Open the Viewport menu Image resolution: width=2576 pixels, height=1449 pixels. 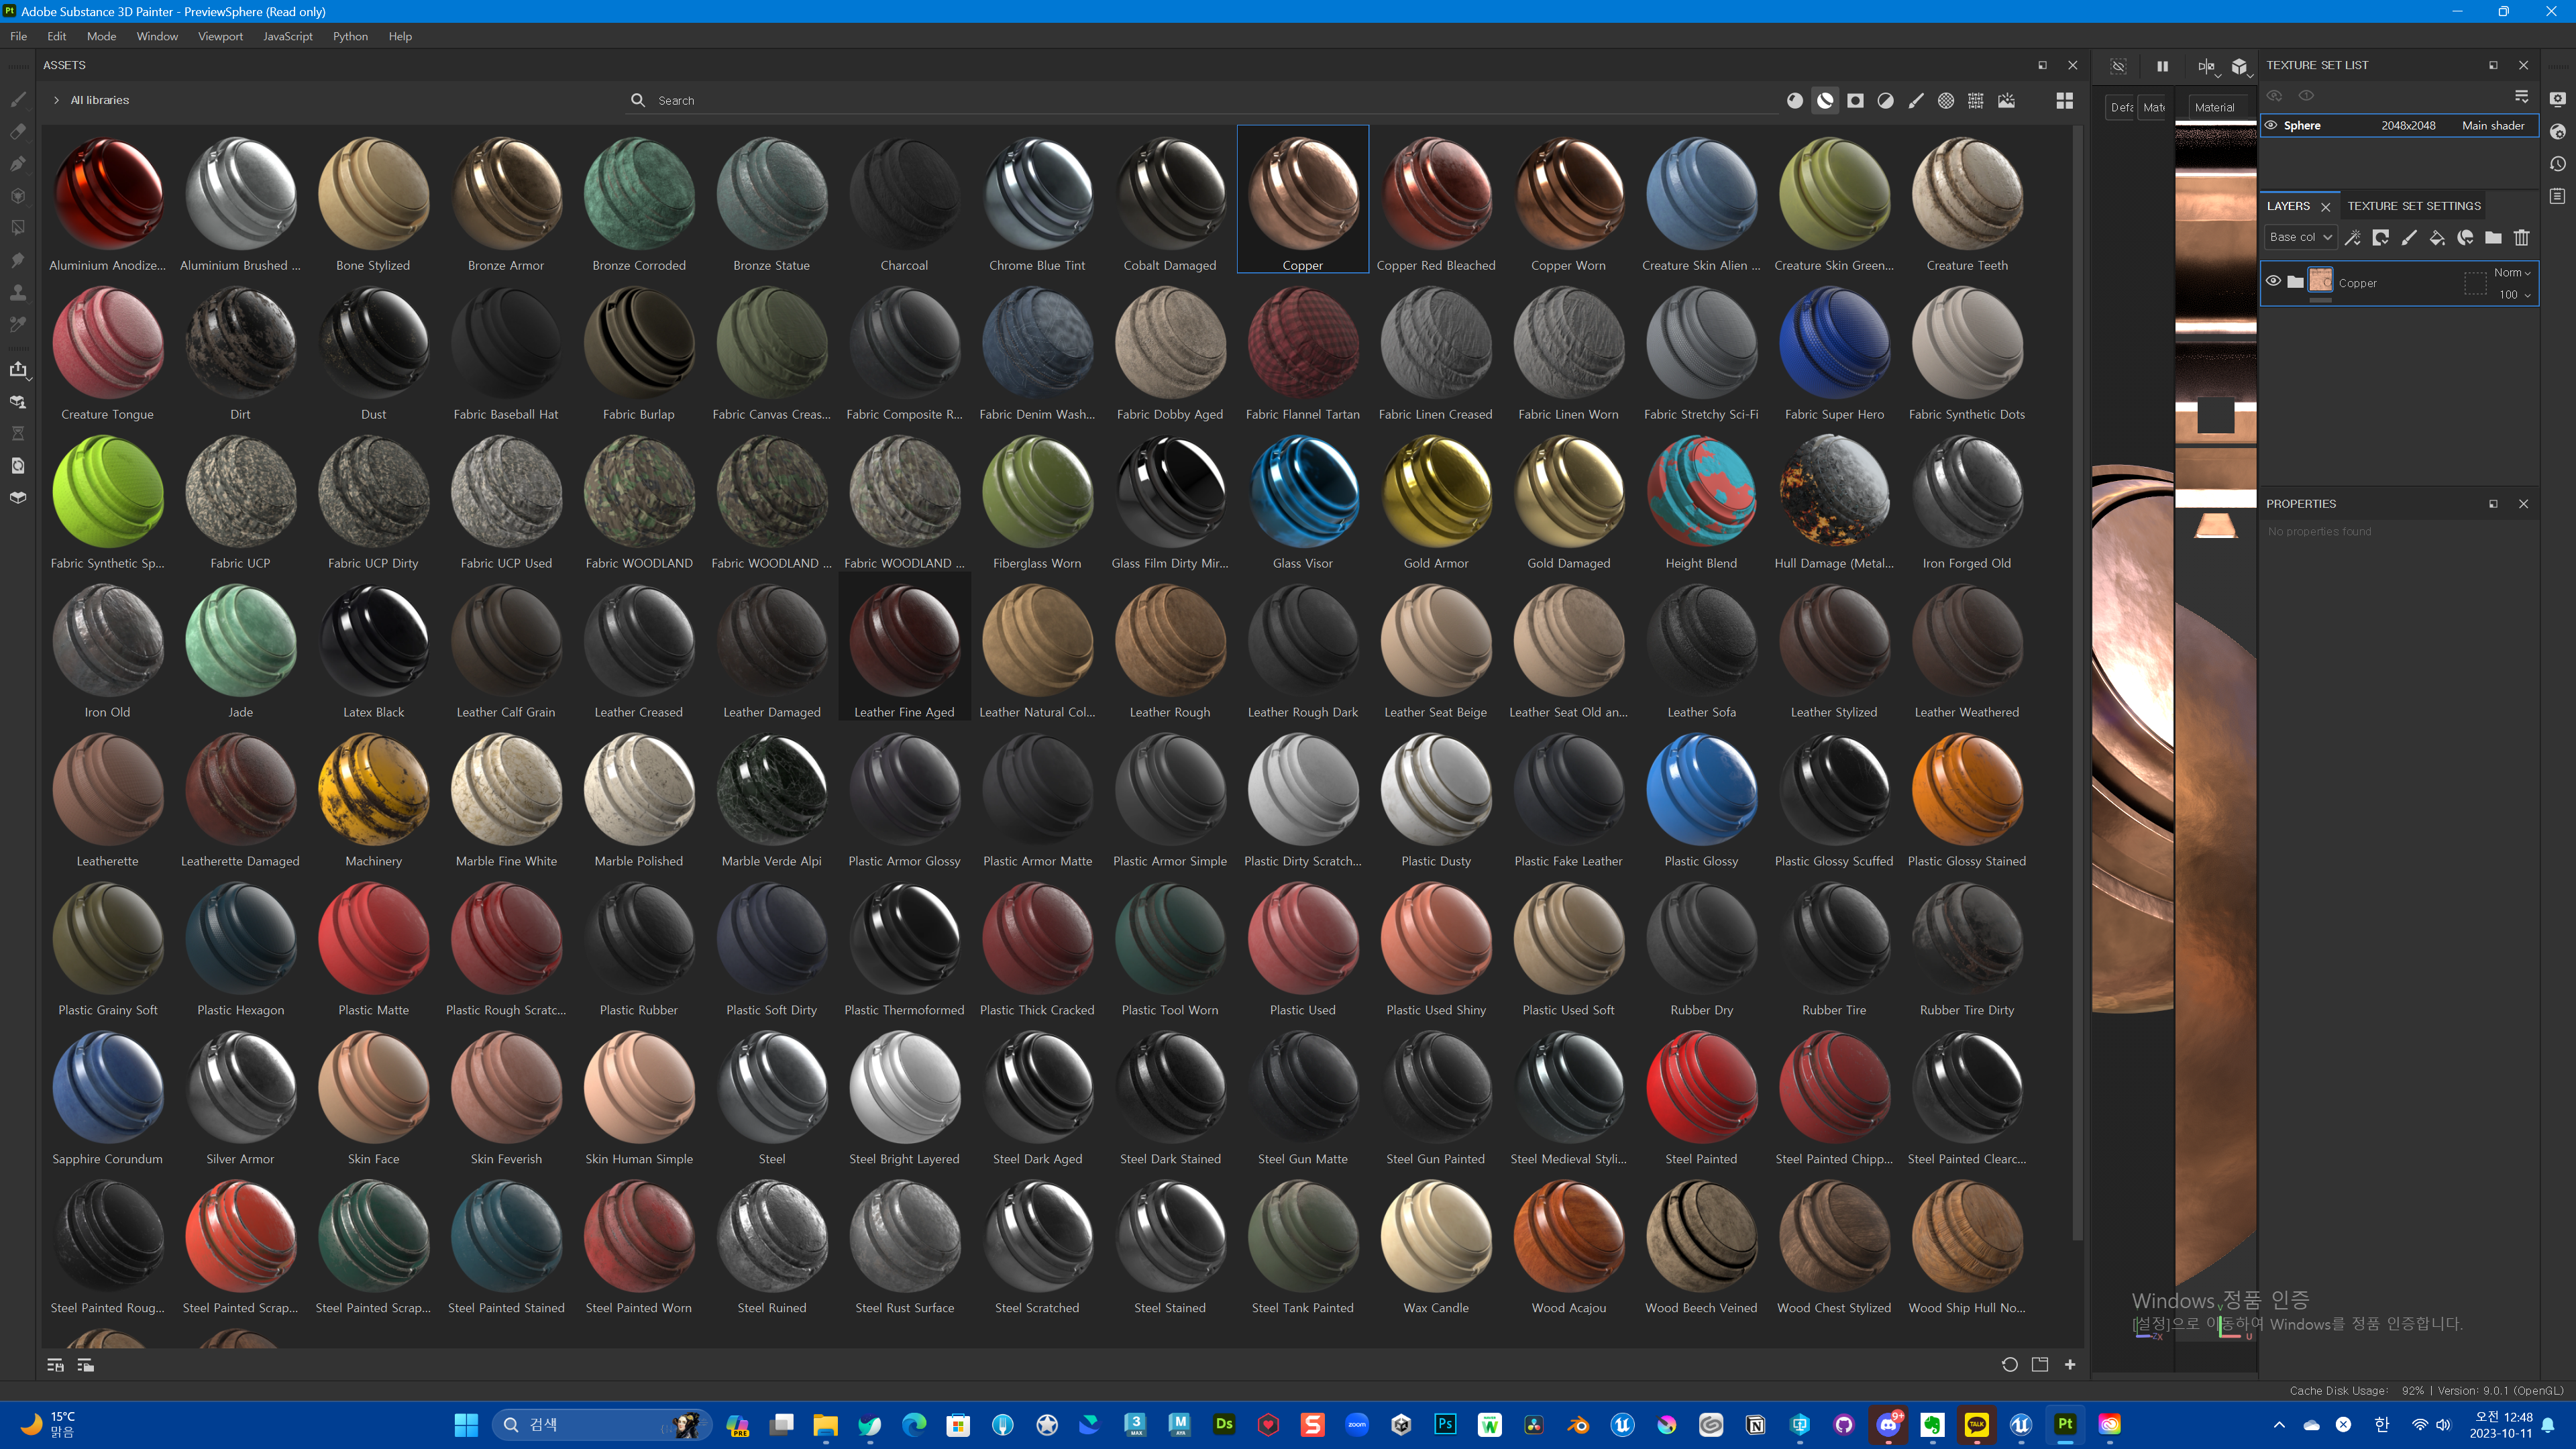click(220, 37)
